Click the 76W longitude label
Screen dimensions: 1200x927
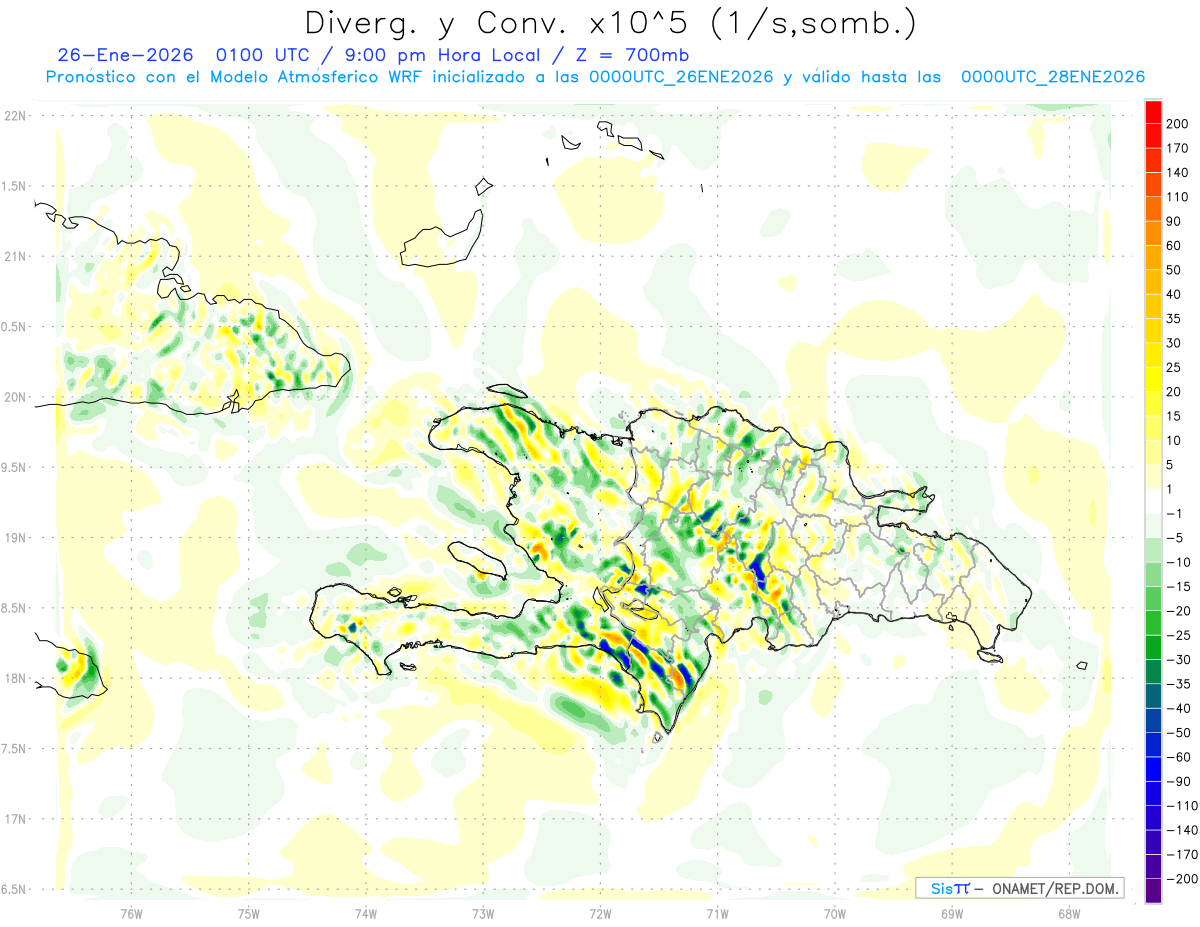131,913
